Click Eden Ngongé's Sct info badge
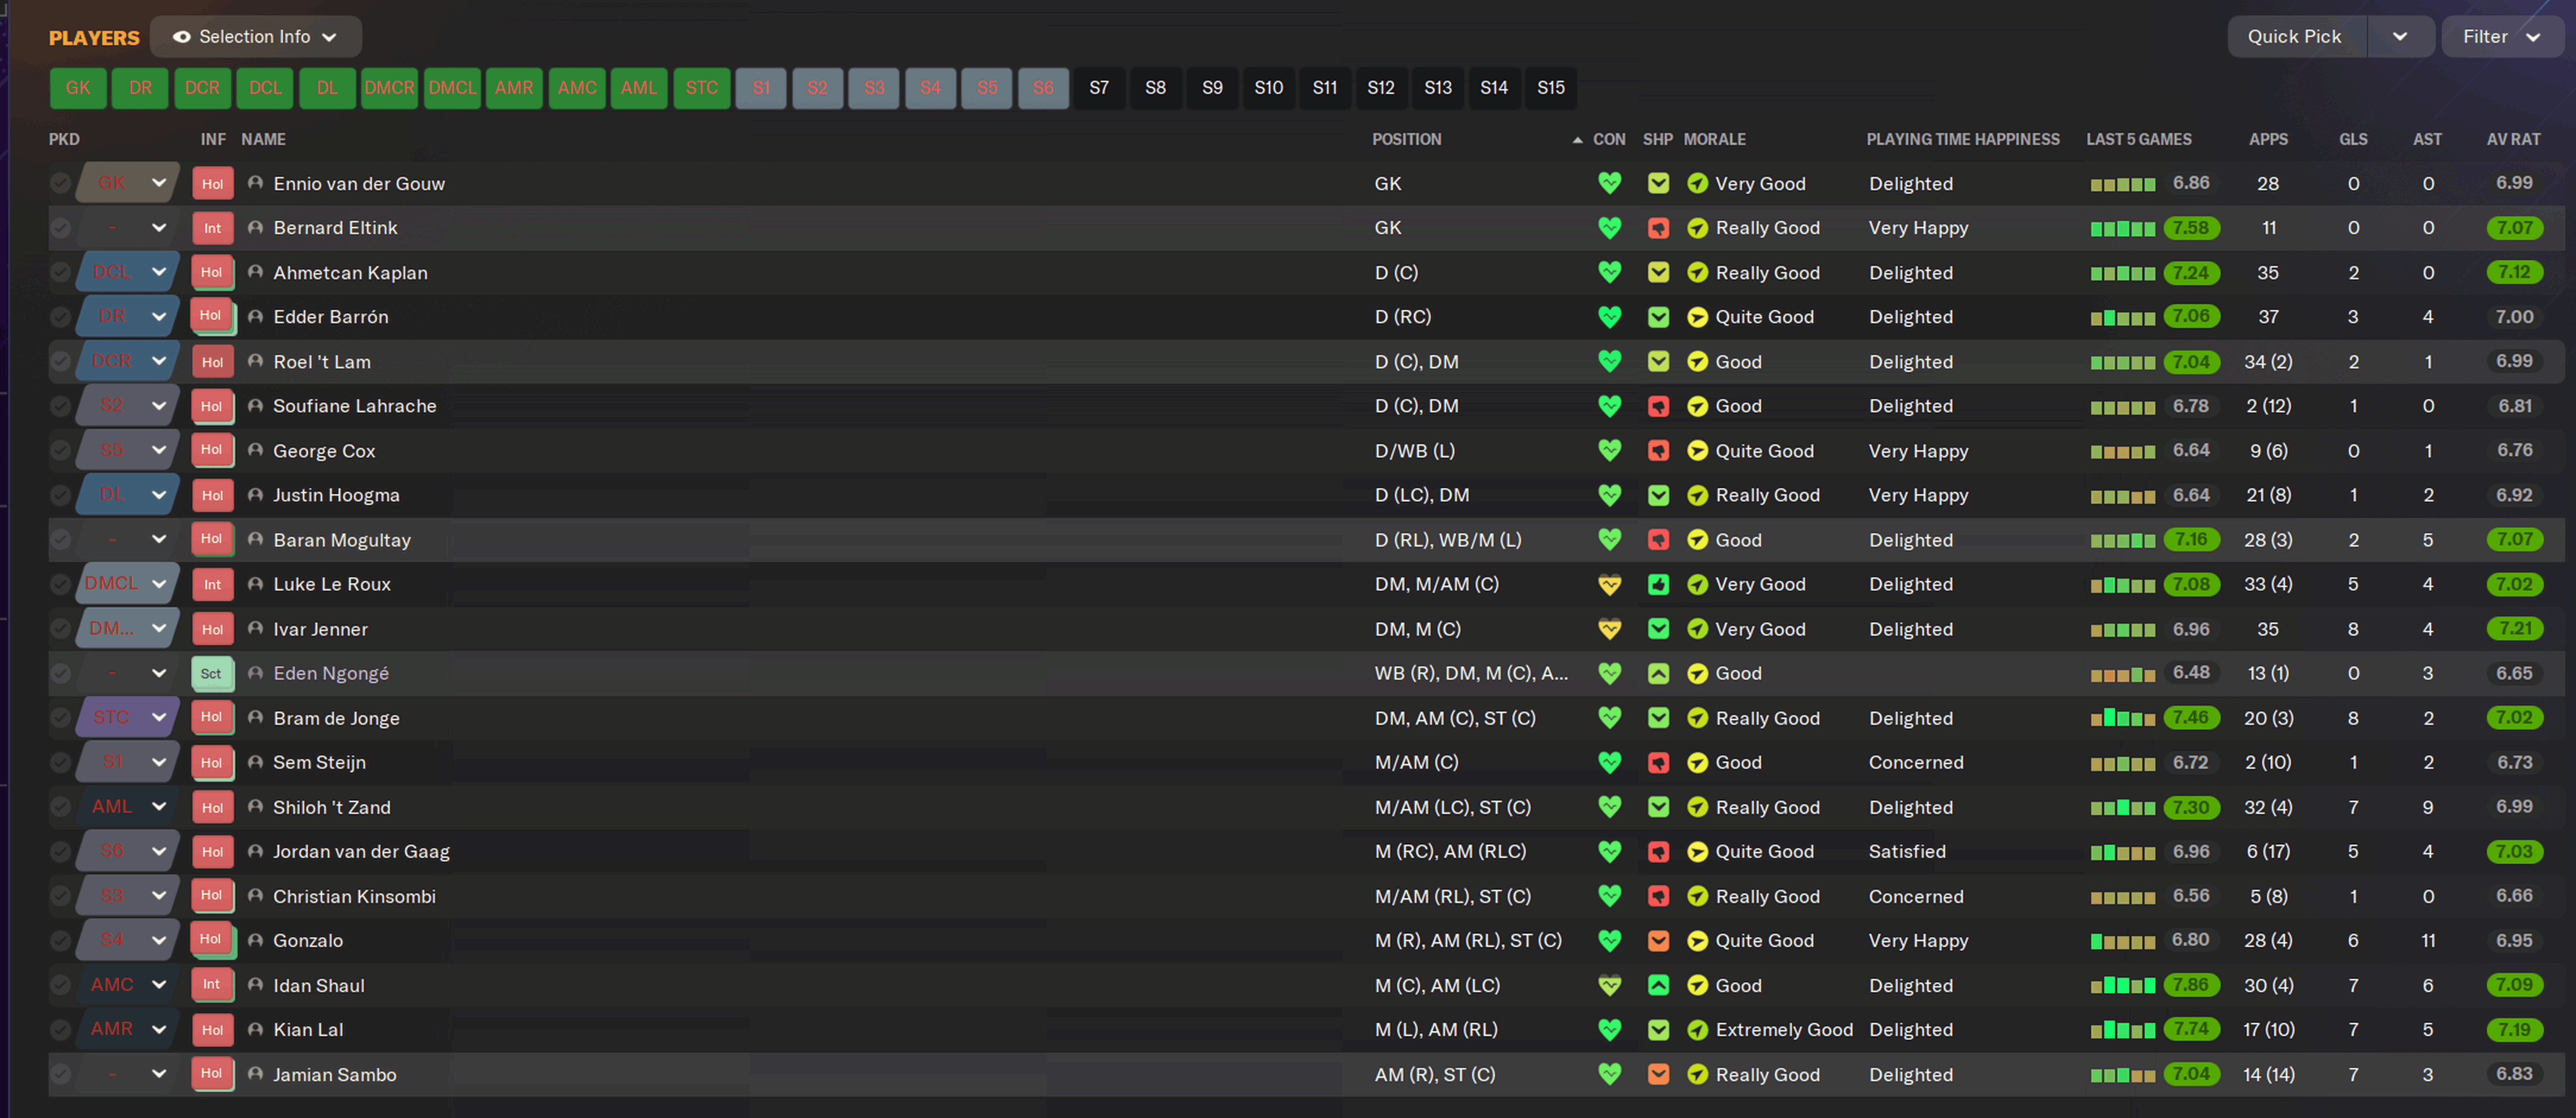Viewport: 2576px width, 1118px height. coord(211,674)
